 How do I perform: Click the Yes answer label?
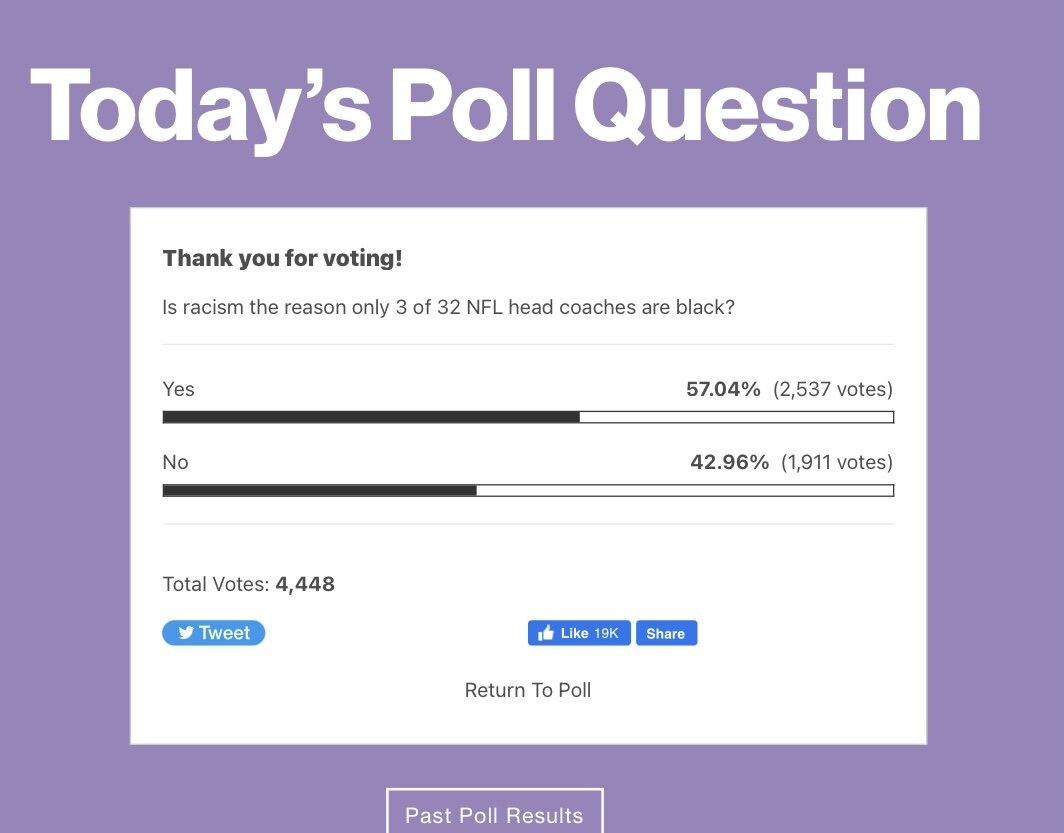point(179,389)
